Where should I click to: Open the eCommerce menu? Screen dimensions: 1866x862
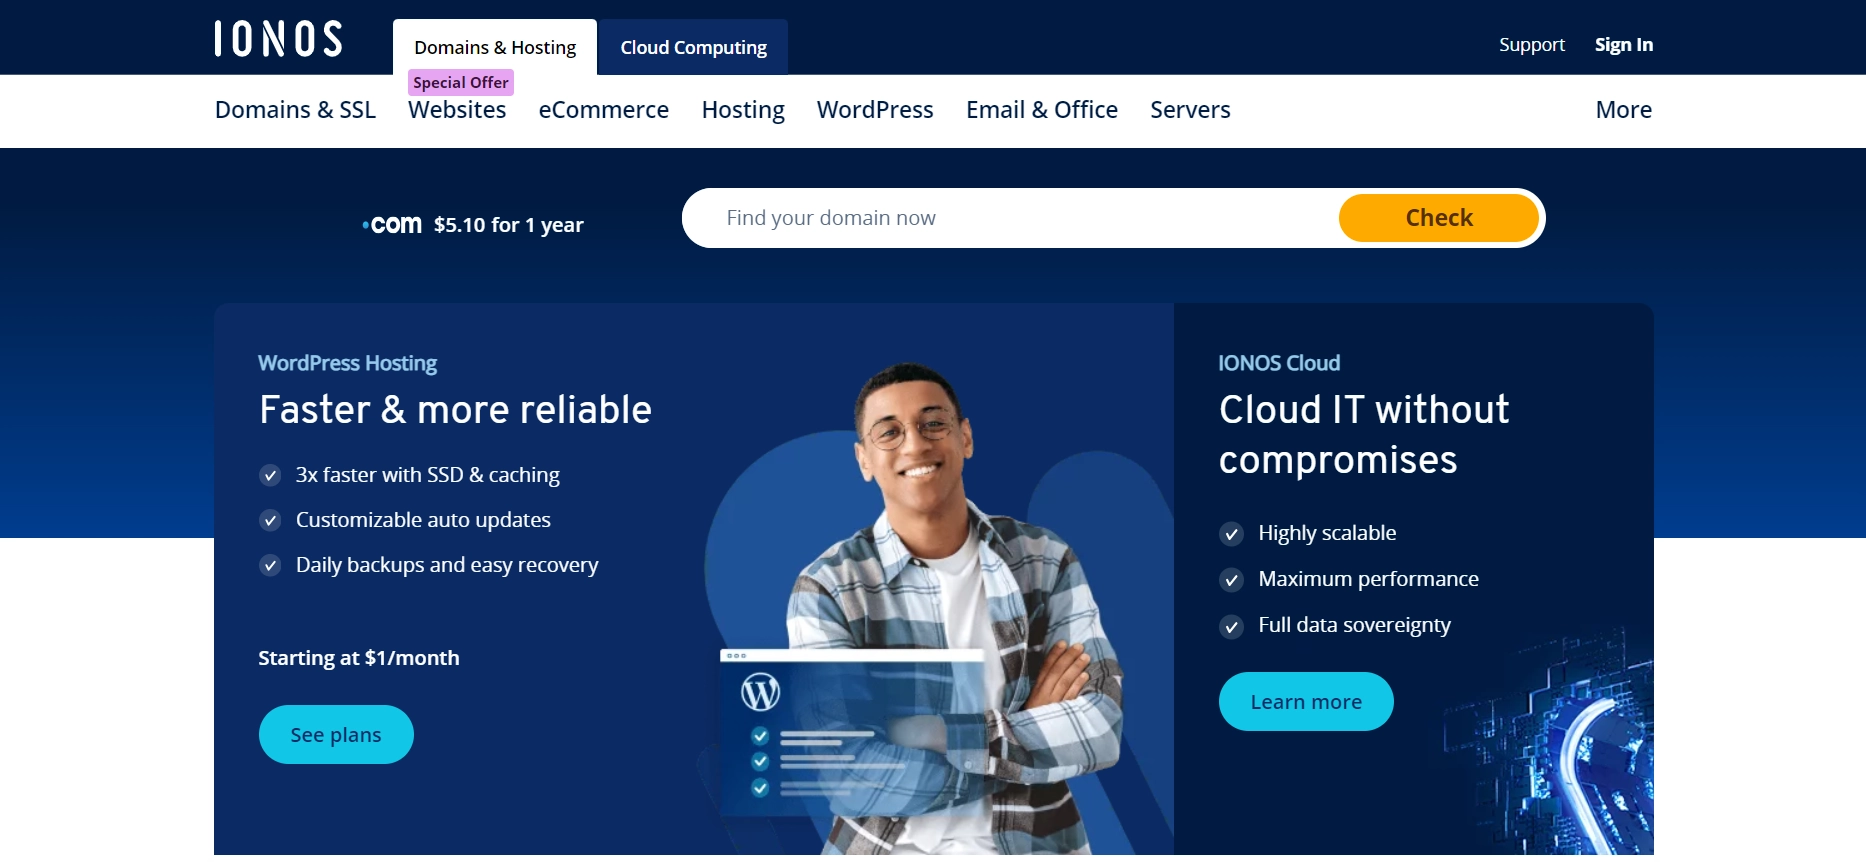603,110
